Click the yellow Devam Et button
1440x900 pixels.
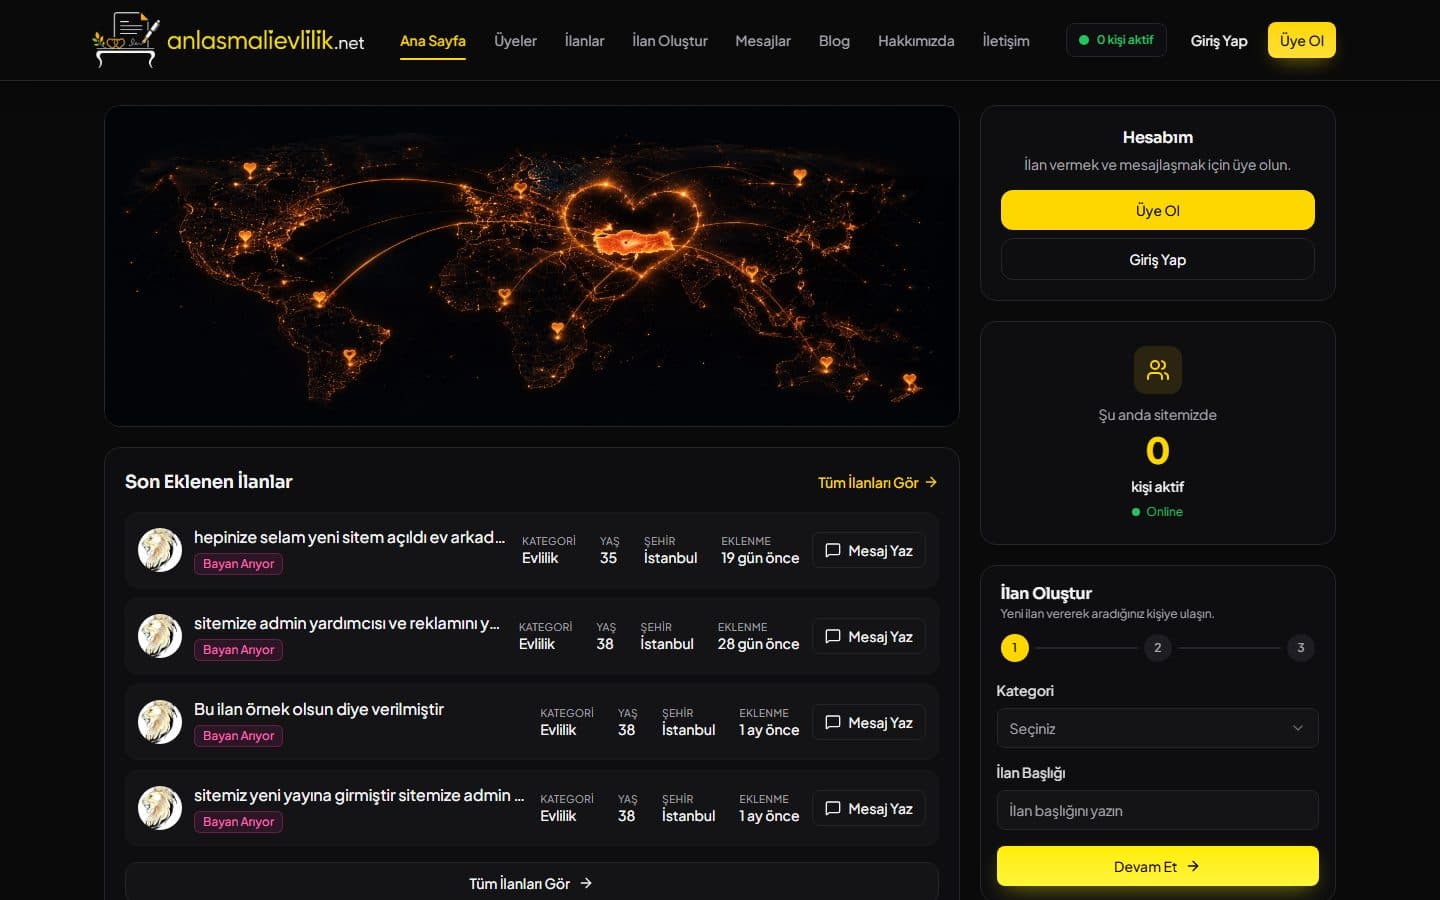coord(1158,866)
